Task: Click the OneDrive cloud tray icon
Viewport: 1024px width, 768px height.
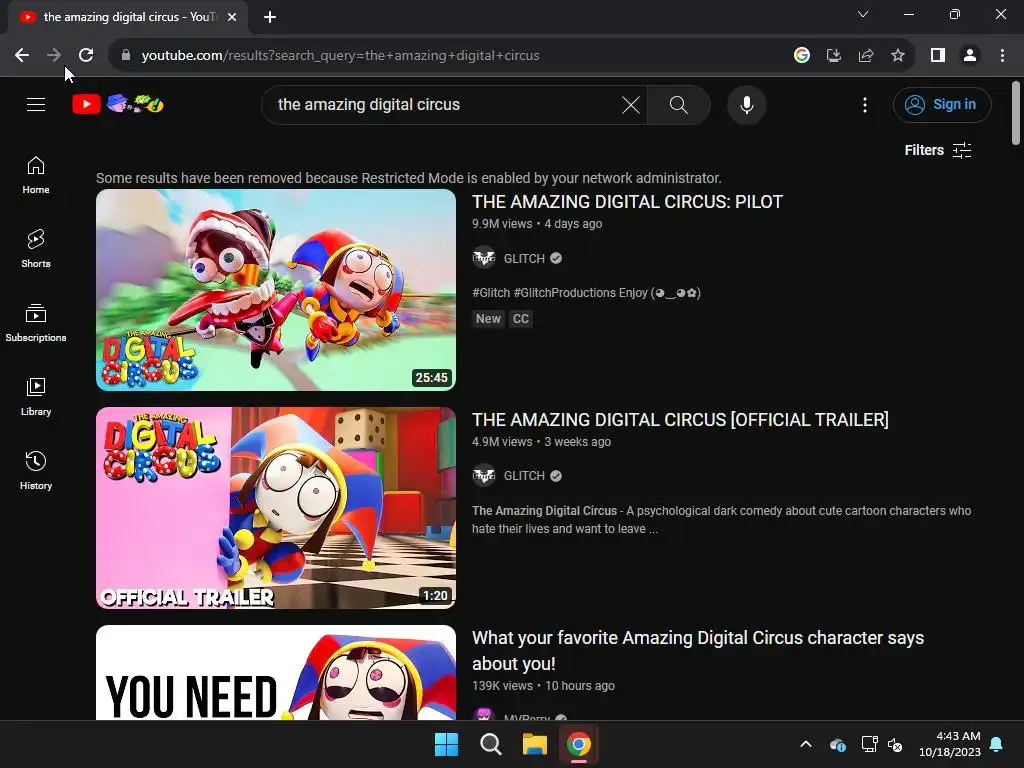Action: (838, 744)
